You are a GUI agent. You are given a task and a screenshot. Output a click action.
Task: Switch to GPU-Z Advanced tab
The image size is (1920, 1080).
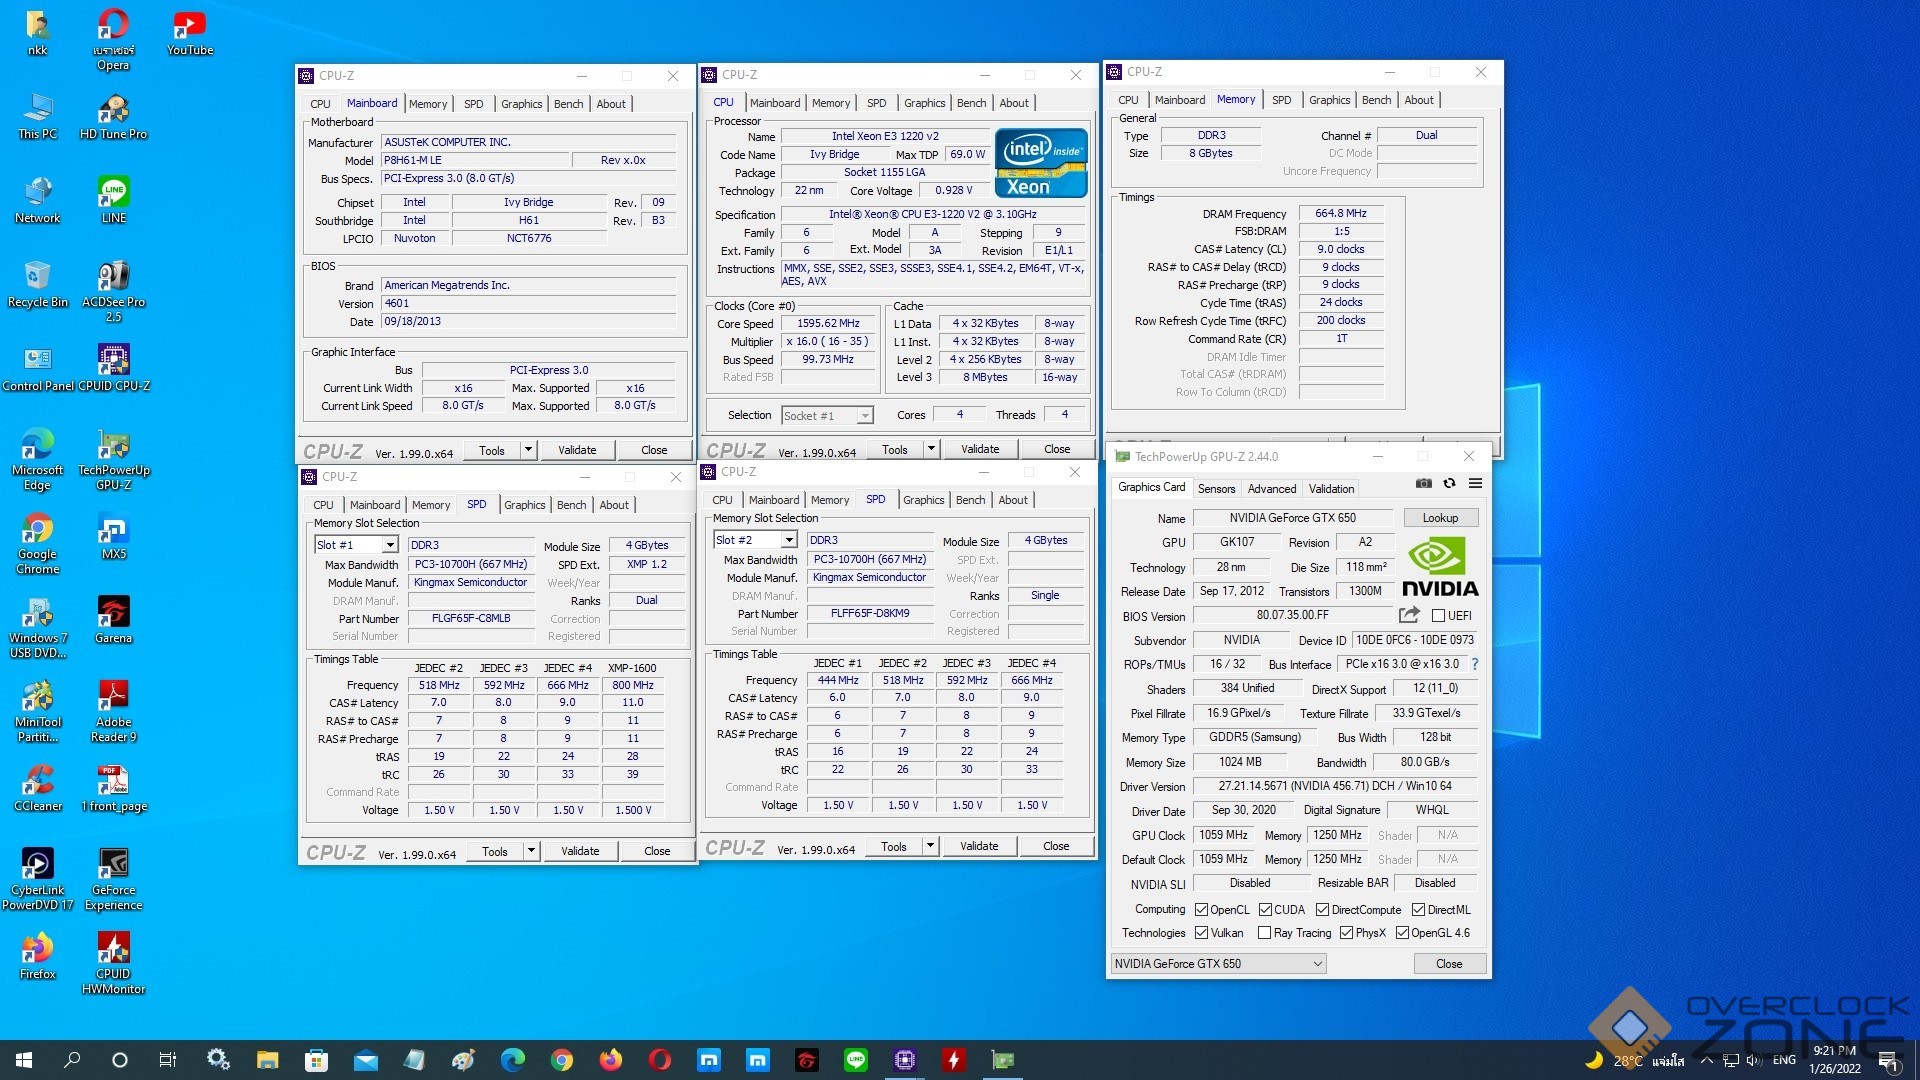coord(1271,489)
